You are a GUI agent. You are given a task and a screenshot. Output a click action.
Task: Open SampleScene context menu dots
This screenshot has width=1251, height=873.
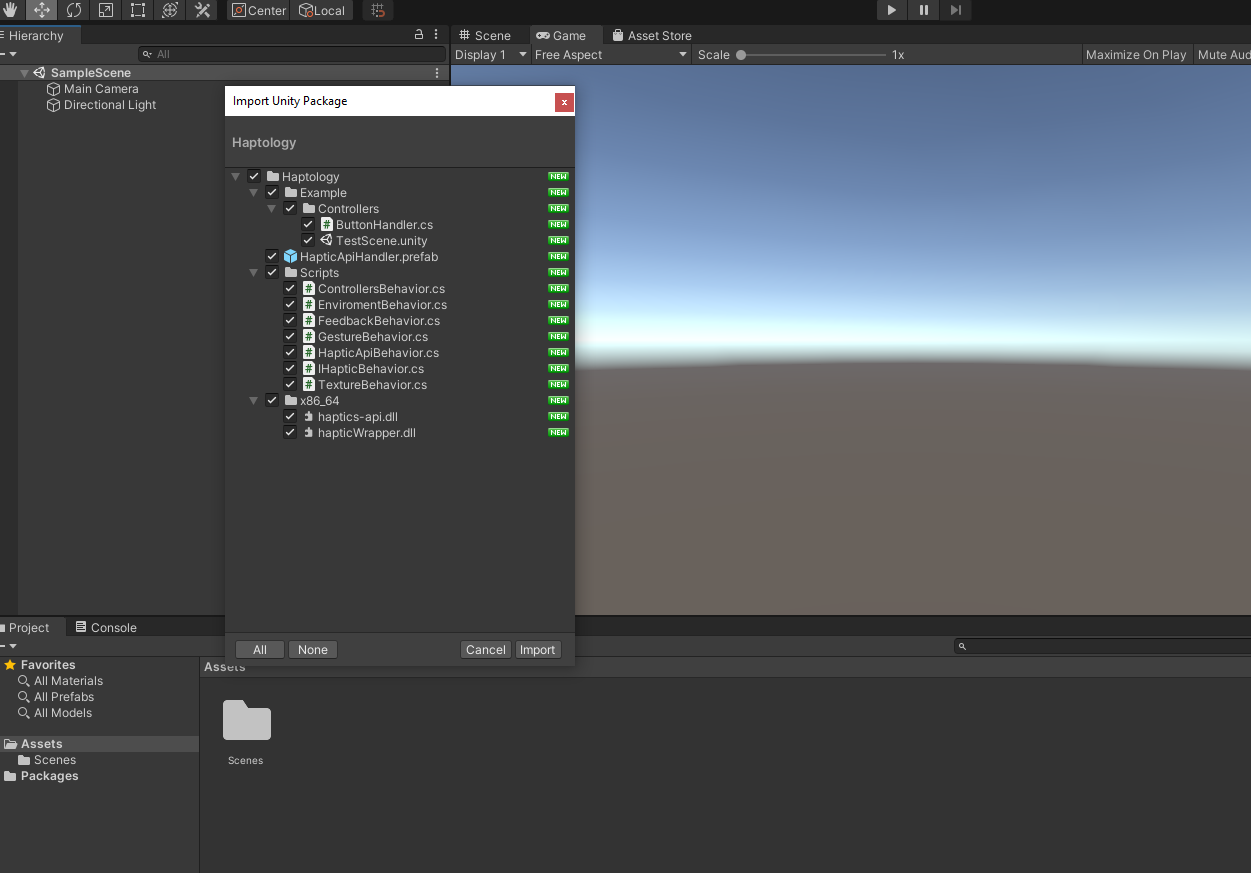pos(437,73)
